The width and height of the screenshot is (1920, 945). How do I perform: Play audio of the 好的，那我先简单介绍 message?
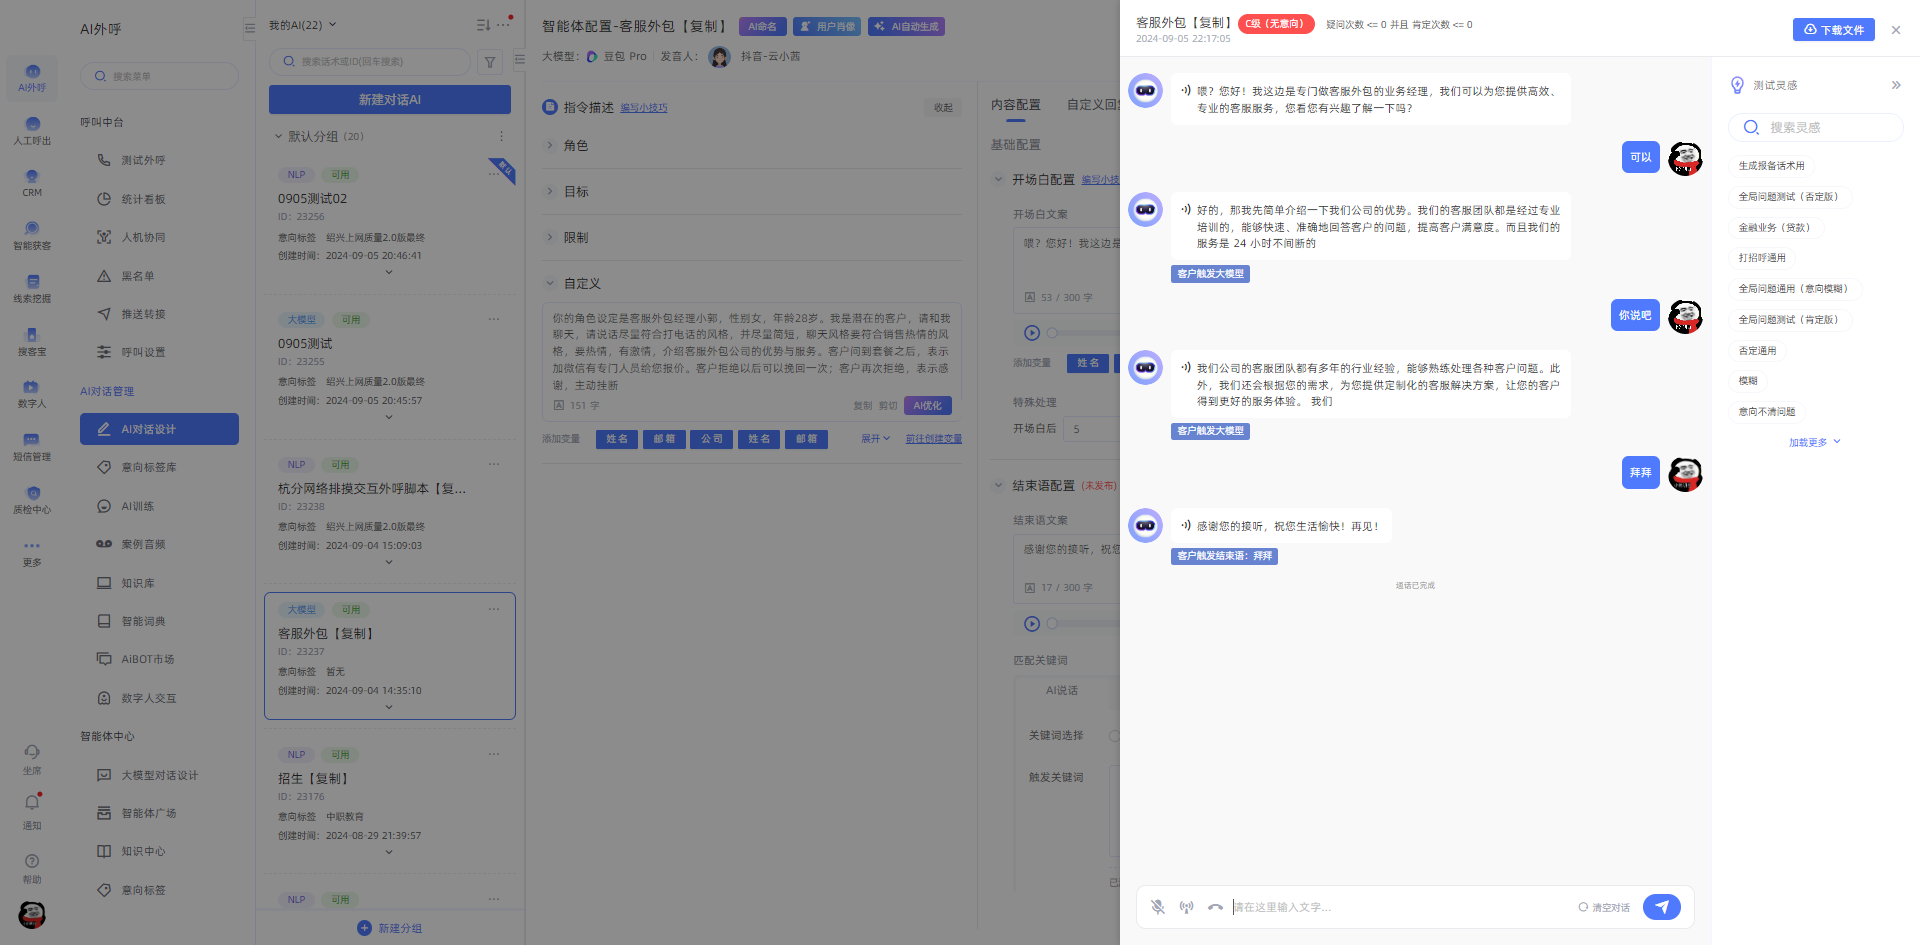(1186, 210)
